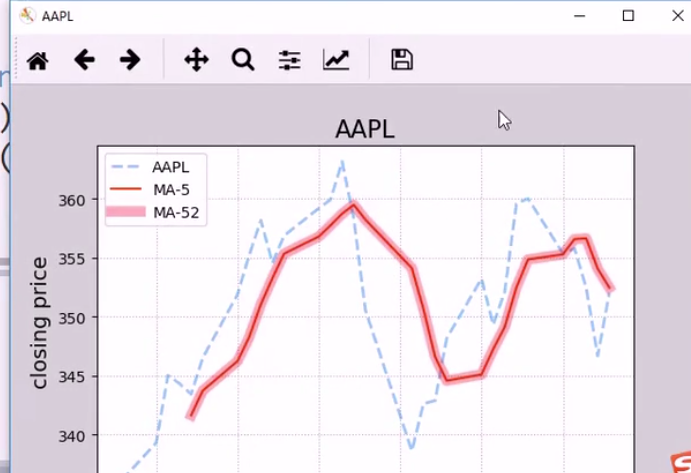Maximize the AAPL figure window

pos(628,16)
